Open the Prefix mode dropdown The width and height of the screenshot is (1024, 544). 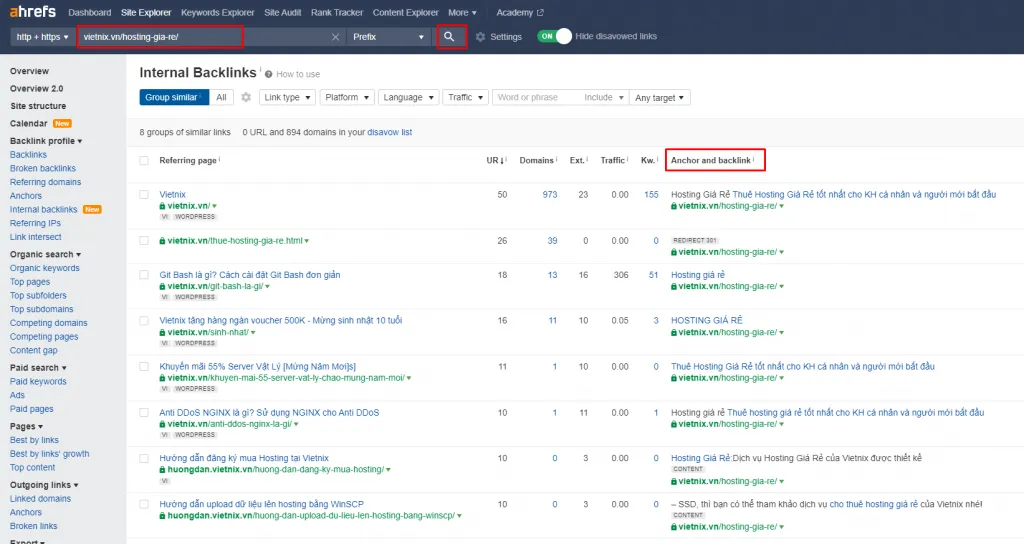389,37
